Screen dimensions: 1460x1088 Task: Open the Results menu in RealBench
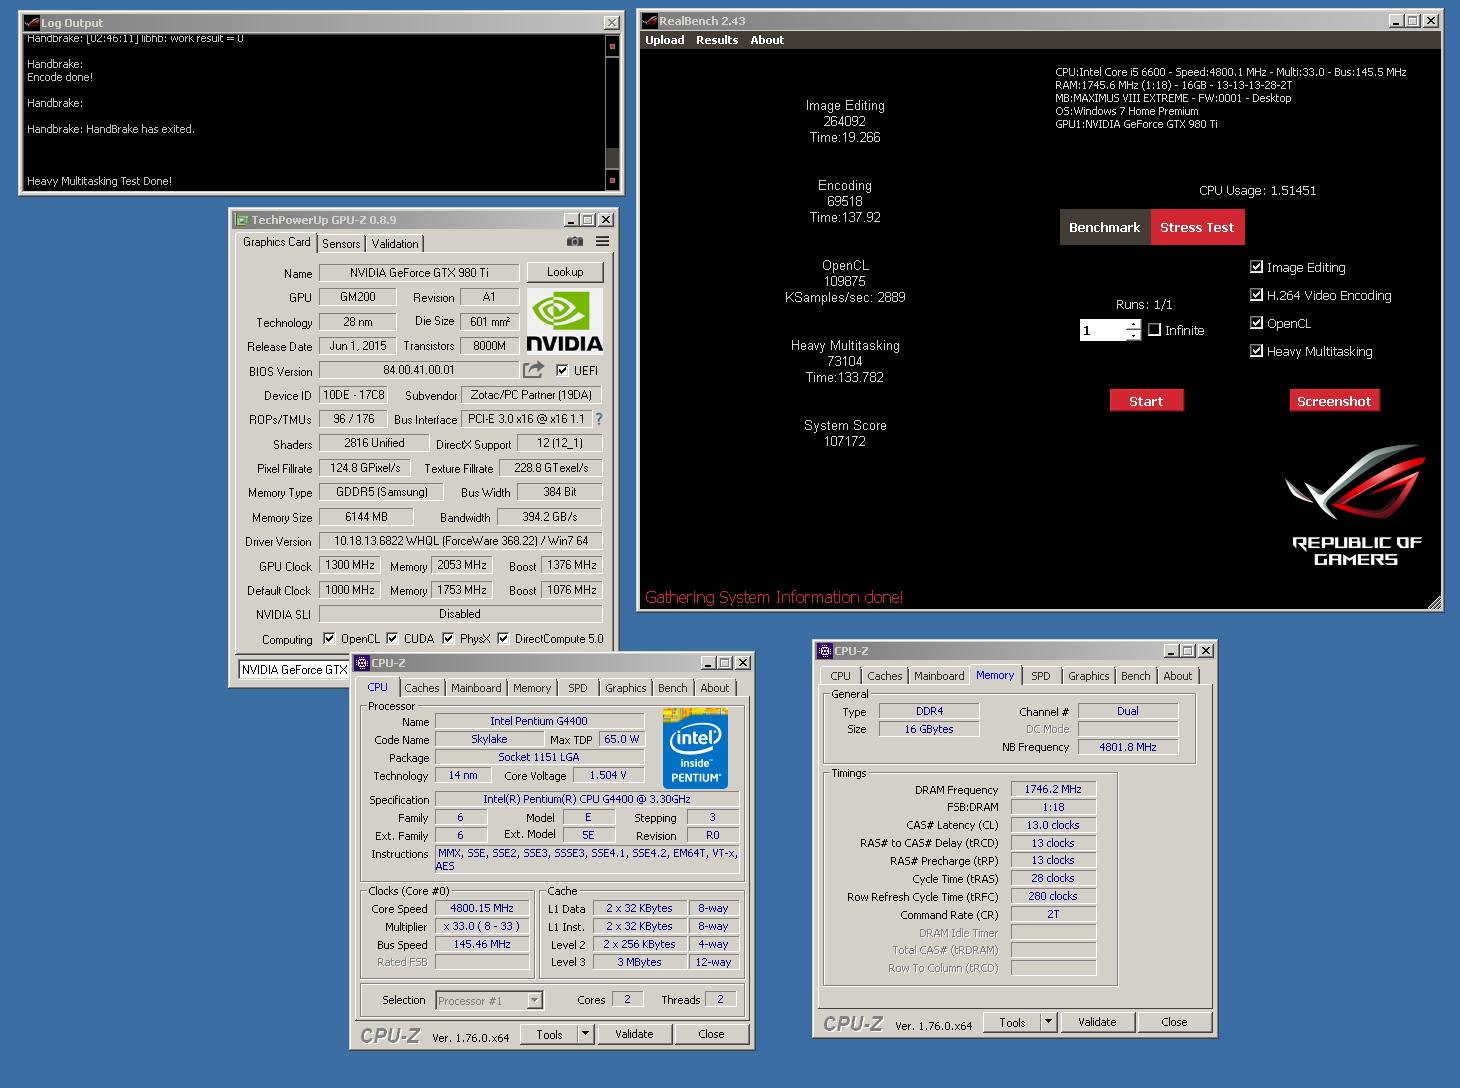pyautogui.click(x=717, y=40)
